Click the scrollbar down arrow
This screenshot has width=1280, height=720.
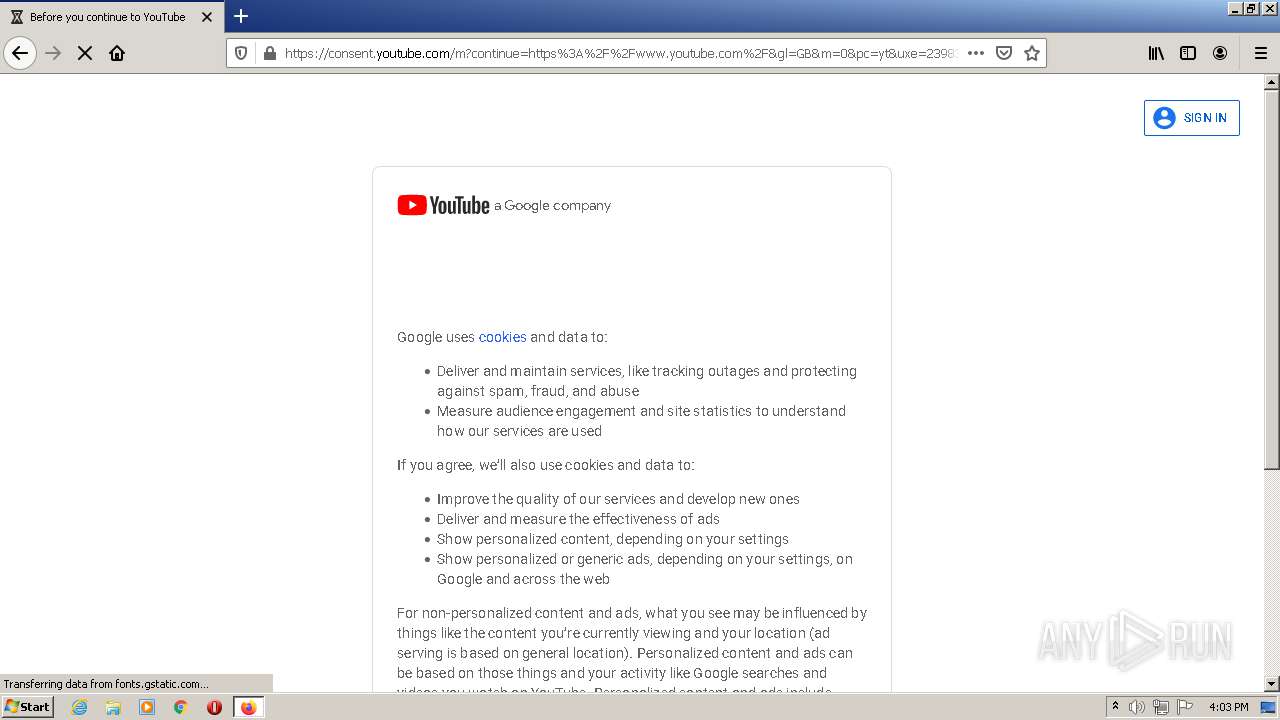pos(1271,684)
